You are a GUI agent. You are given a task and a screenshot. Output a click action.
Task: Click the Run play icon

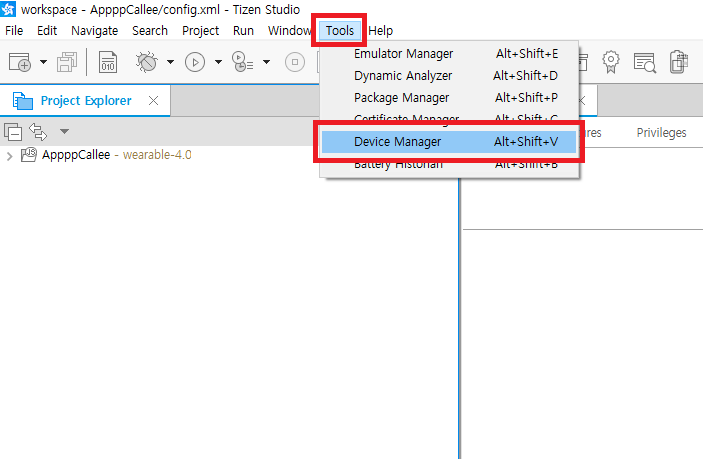click(x=195, y=62)
